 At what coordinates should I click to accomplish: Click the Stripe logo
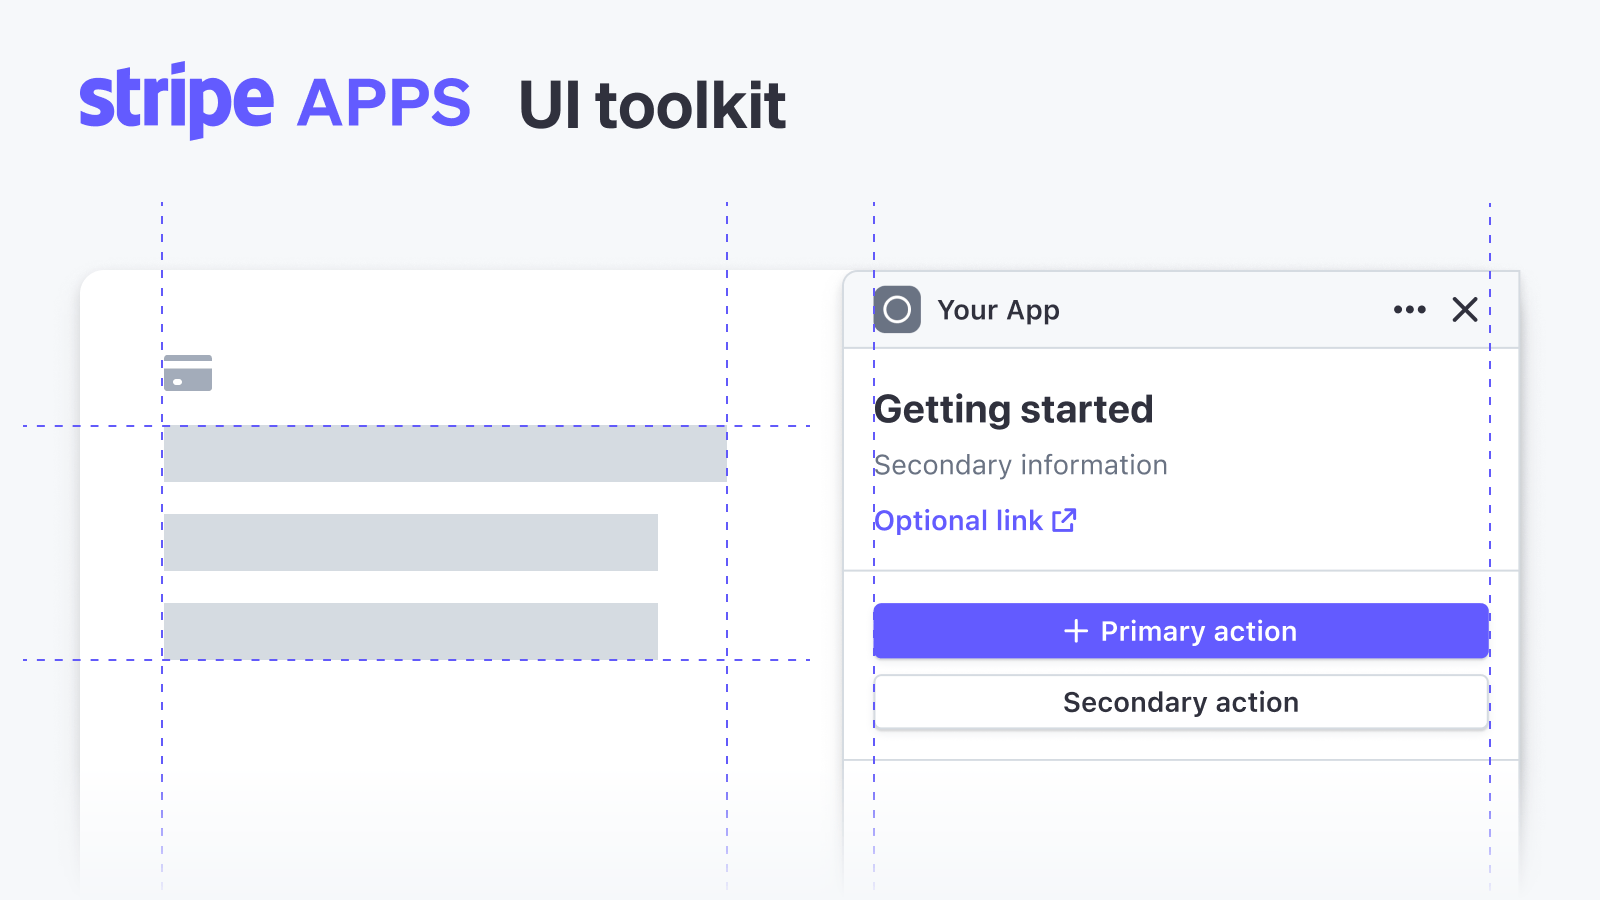(176, 100)
